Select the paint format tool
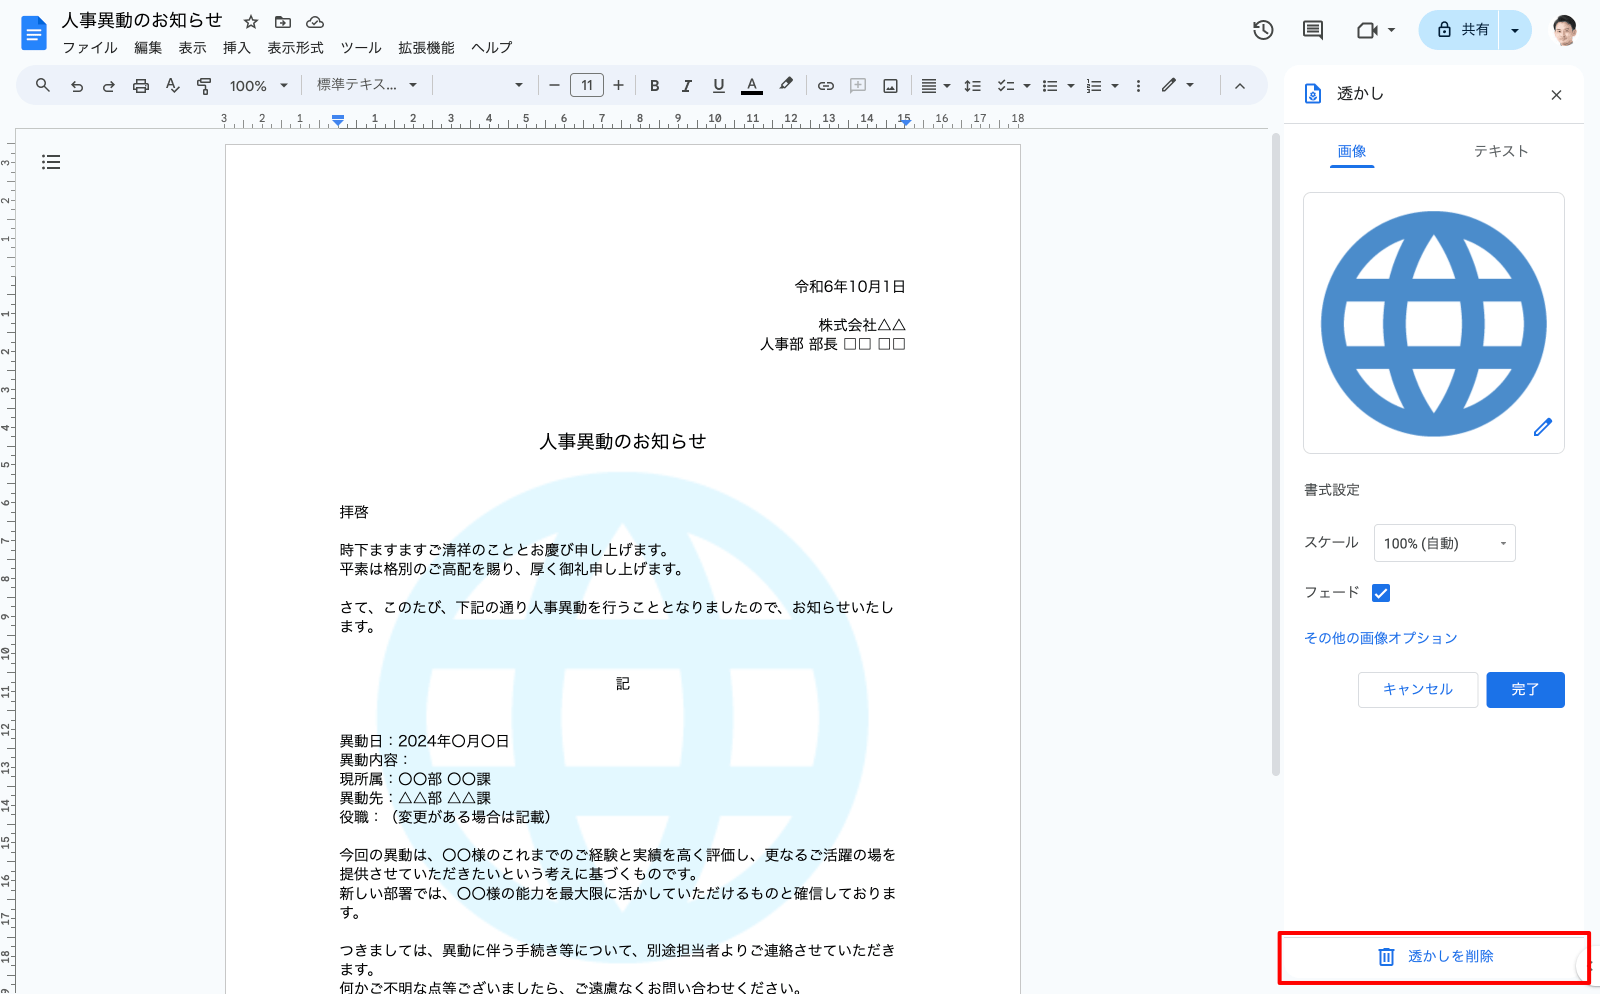 (204, 86)
